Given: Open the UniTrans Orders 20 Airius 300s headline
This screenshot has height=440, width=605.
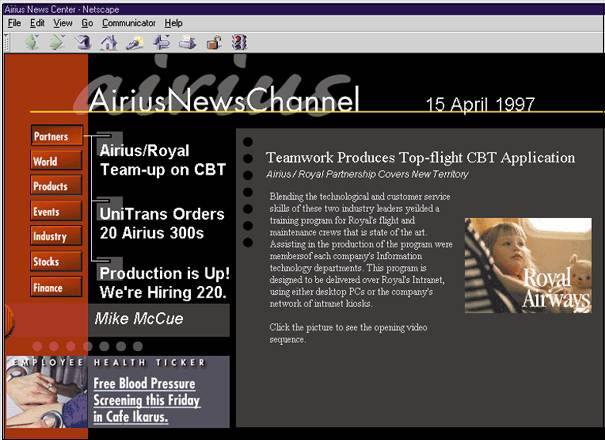Looking at the screenshot, I should click(162, 223).
